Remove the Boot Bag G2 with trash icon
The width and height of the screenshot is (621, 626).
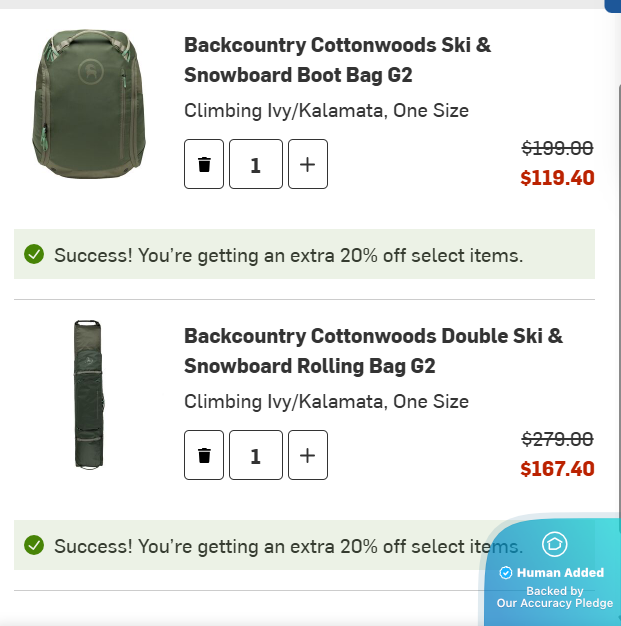204,165
